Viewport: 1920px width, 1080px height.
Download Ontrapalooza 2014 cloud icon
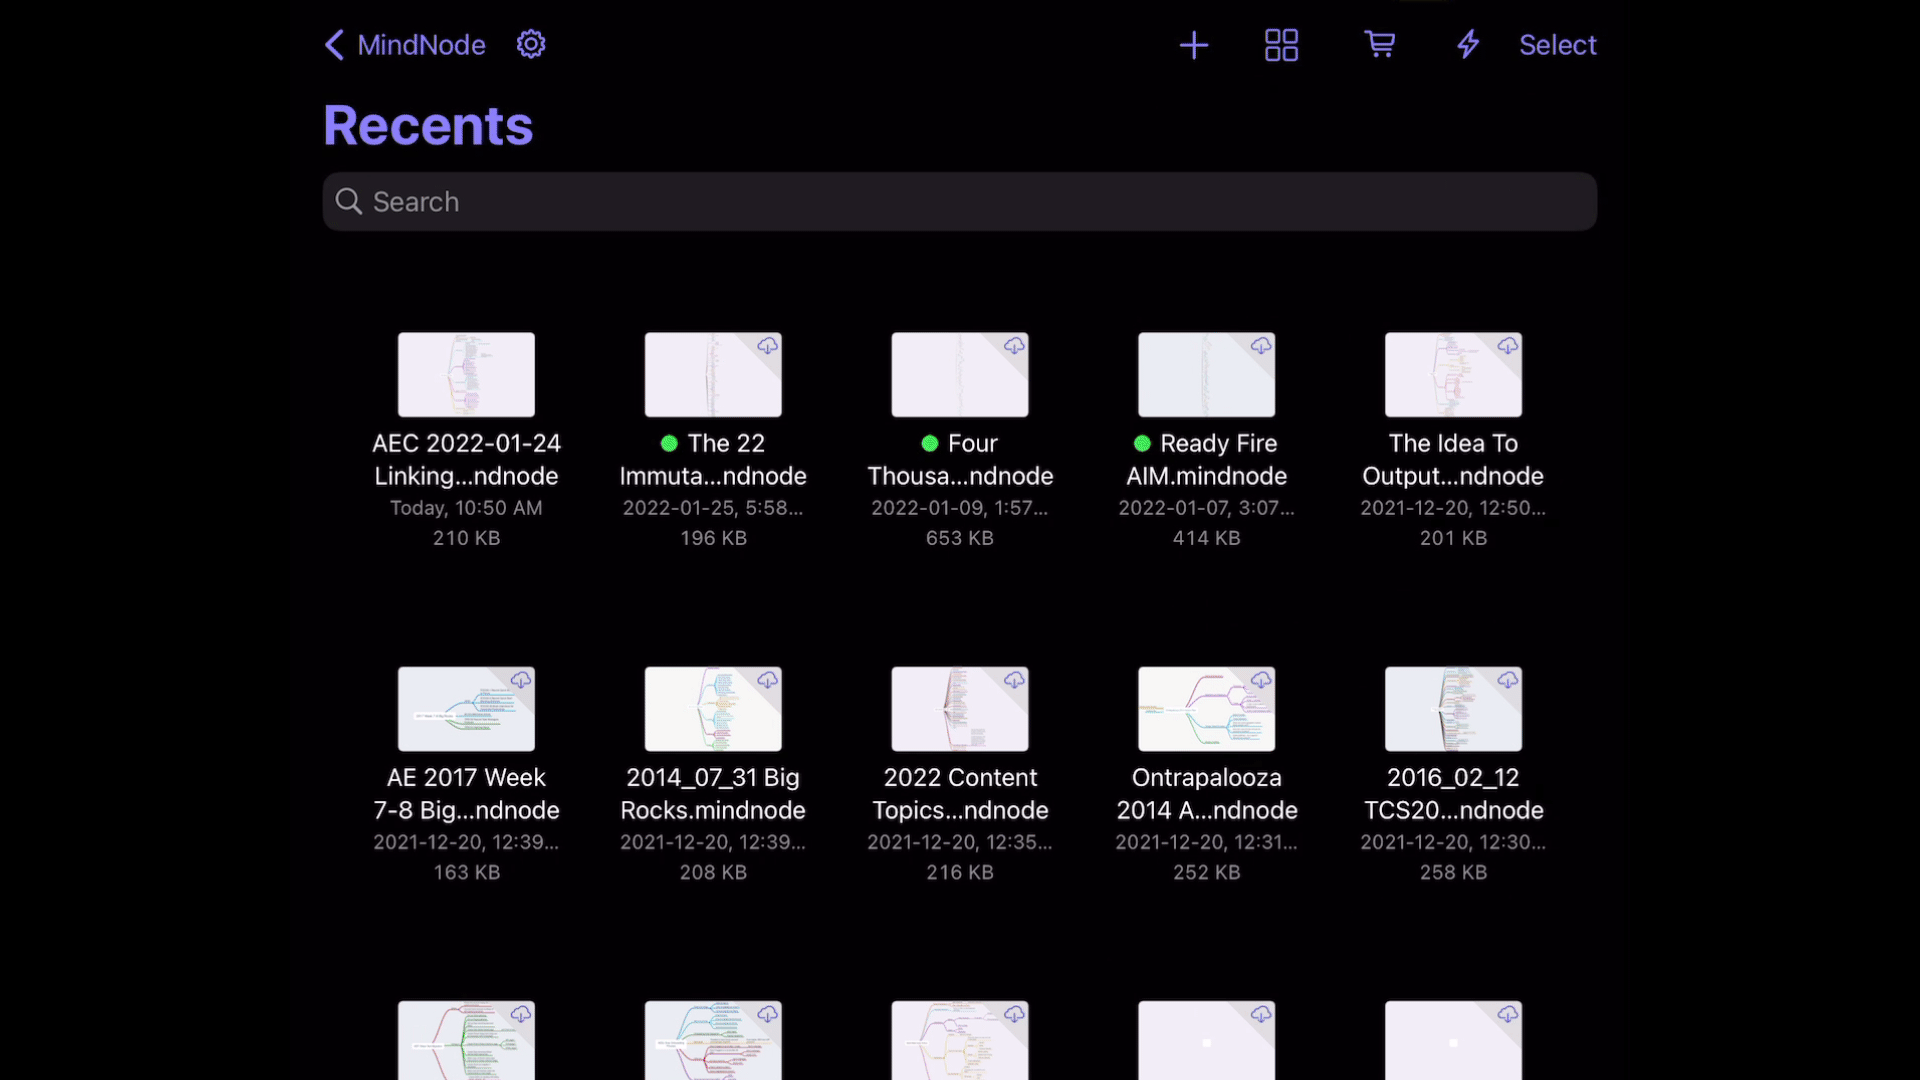(1262, 680)
